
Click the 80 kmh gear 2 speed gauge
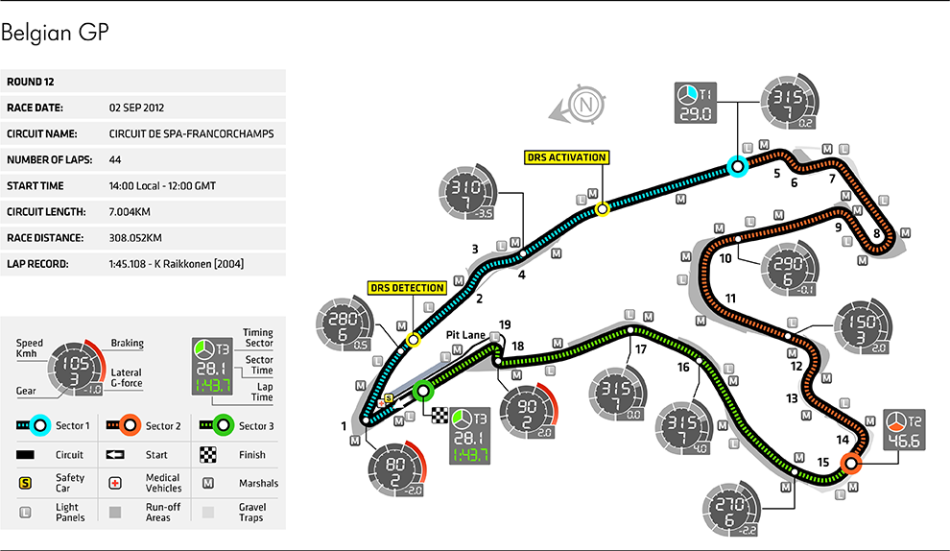[394, 469]
